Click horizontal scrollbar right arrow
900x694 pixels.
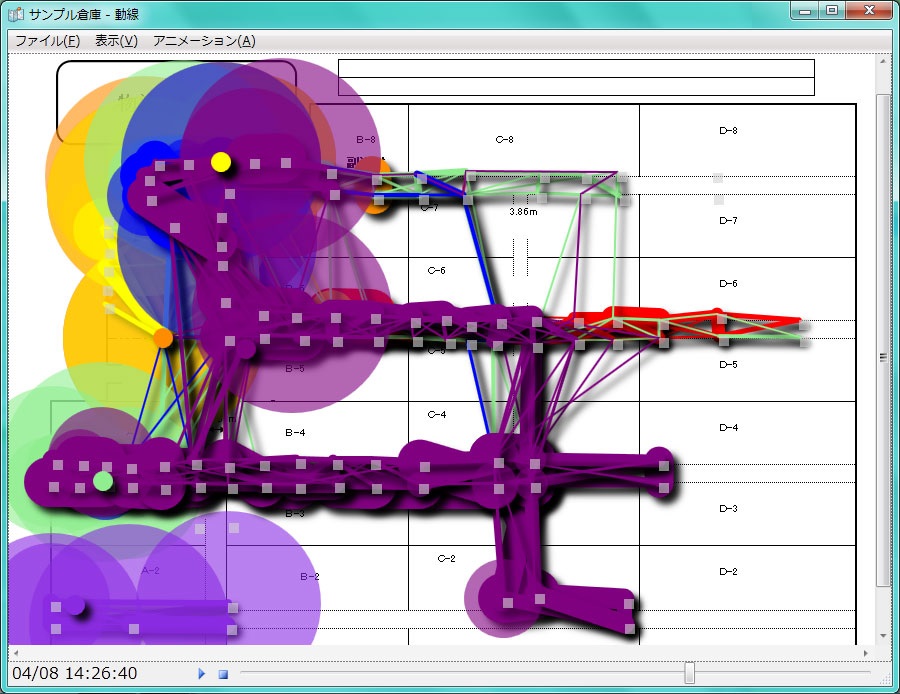click(x=865, y=652)
